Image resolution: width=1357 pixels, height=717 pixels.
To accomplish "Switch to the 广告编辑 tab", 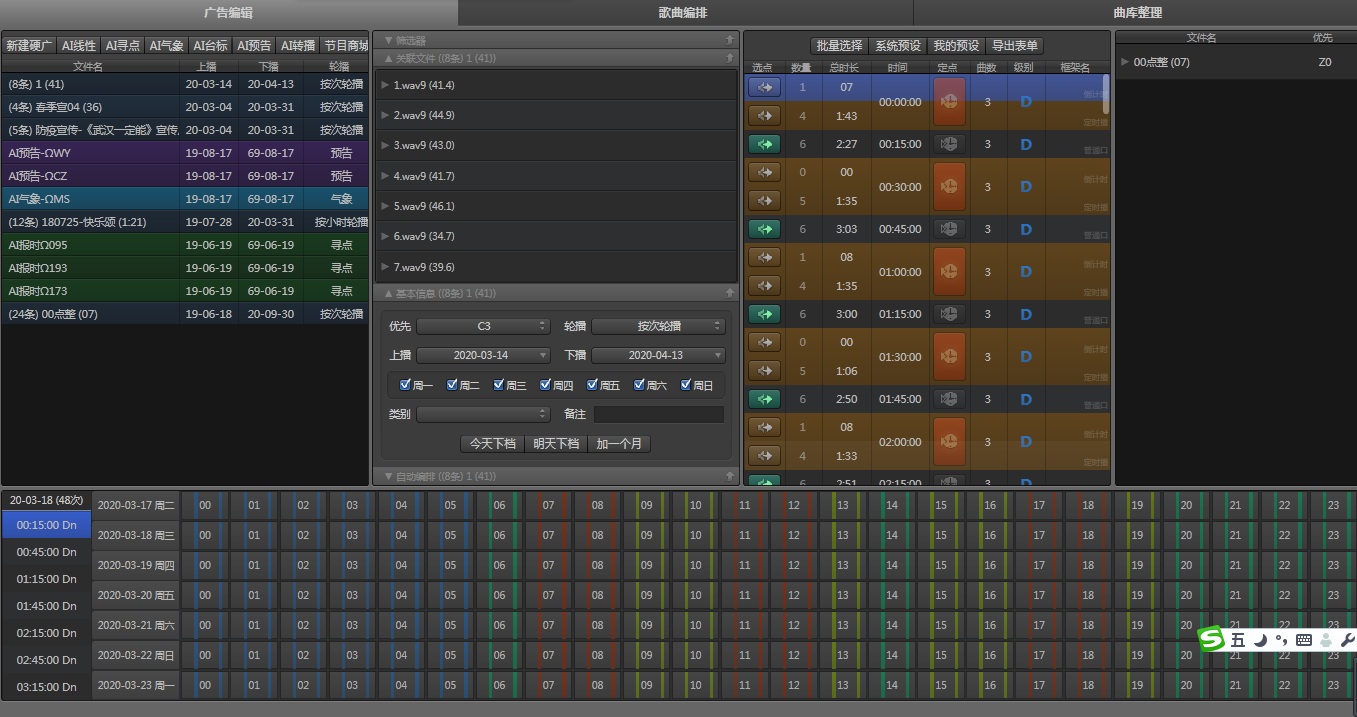I will [229, 13].
